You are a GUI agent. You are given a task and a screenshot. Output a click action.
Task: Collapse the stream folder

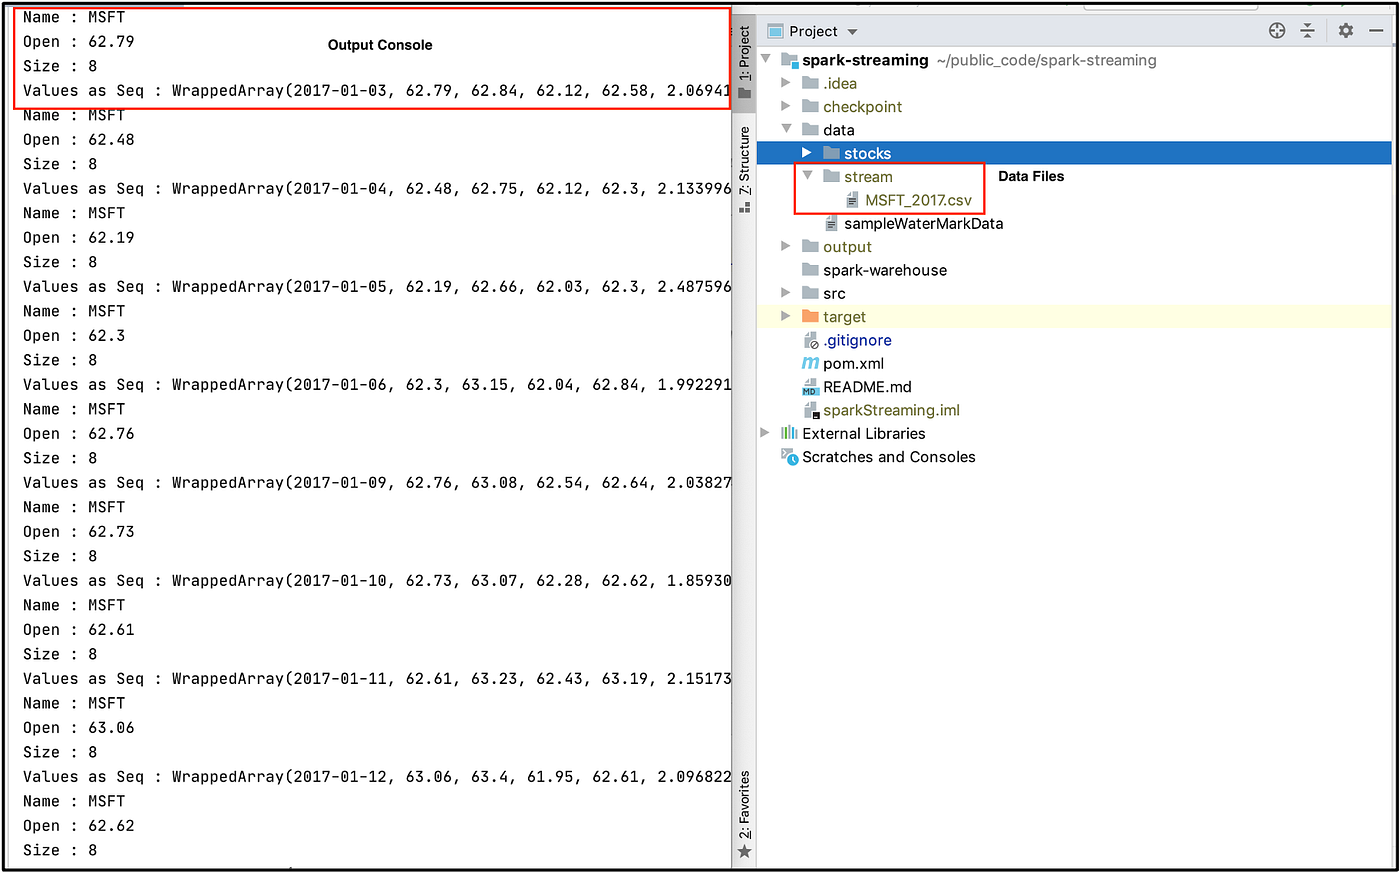coord(807,176)
